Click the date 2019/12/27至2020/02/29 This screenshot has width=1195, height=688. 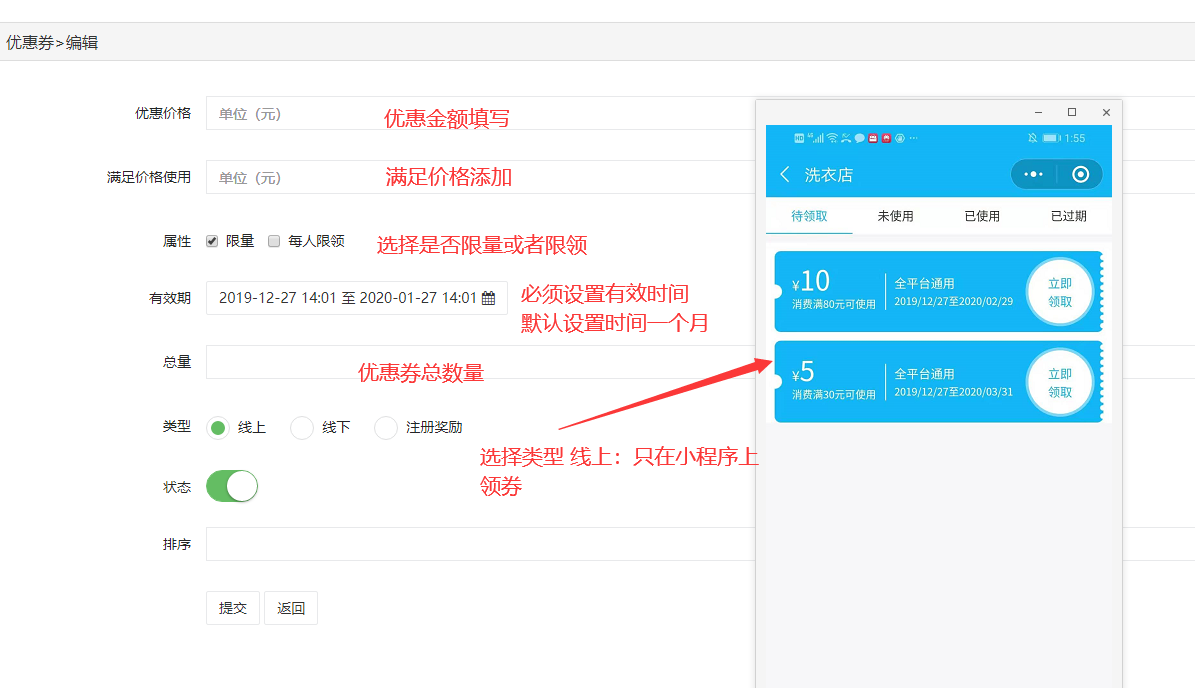pos(953,301)
